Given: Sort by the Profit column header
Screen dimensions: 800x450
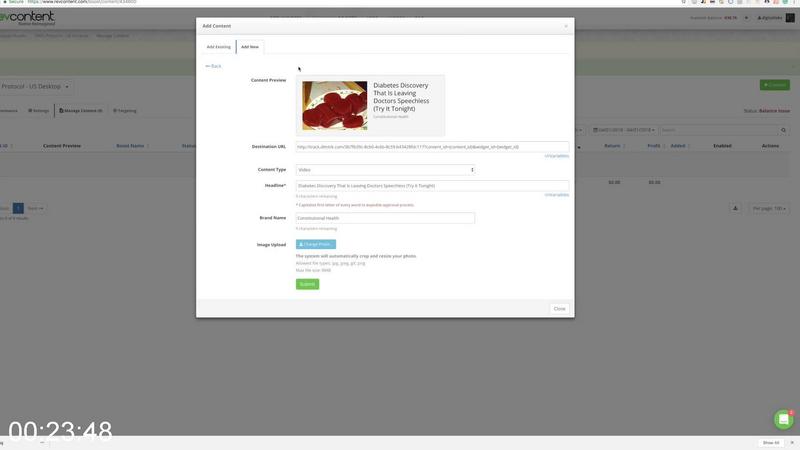Looking at the screenshot, I should [654, 146].
